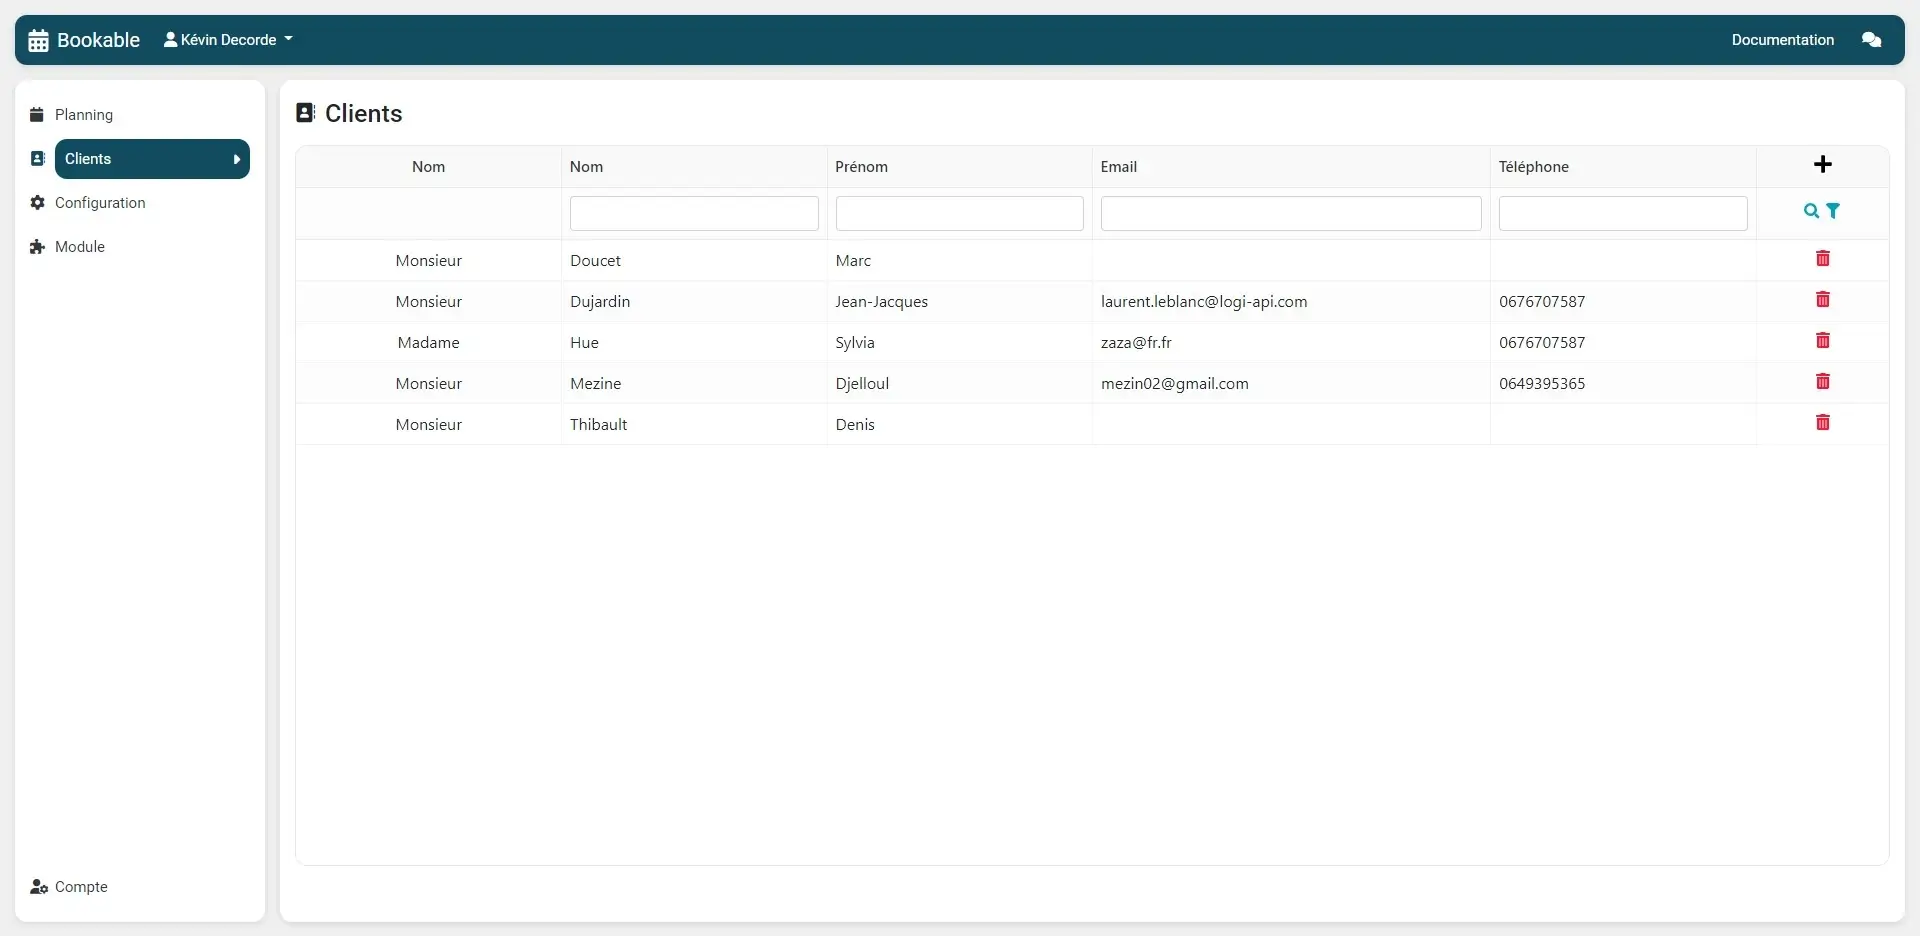Click email zaza@fr.fr
The width and height of the screenshot is (1920, 936).
[1136, 343]
